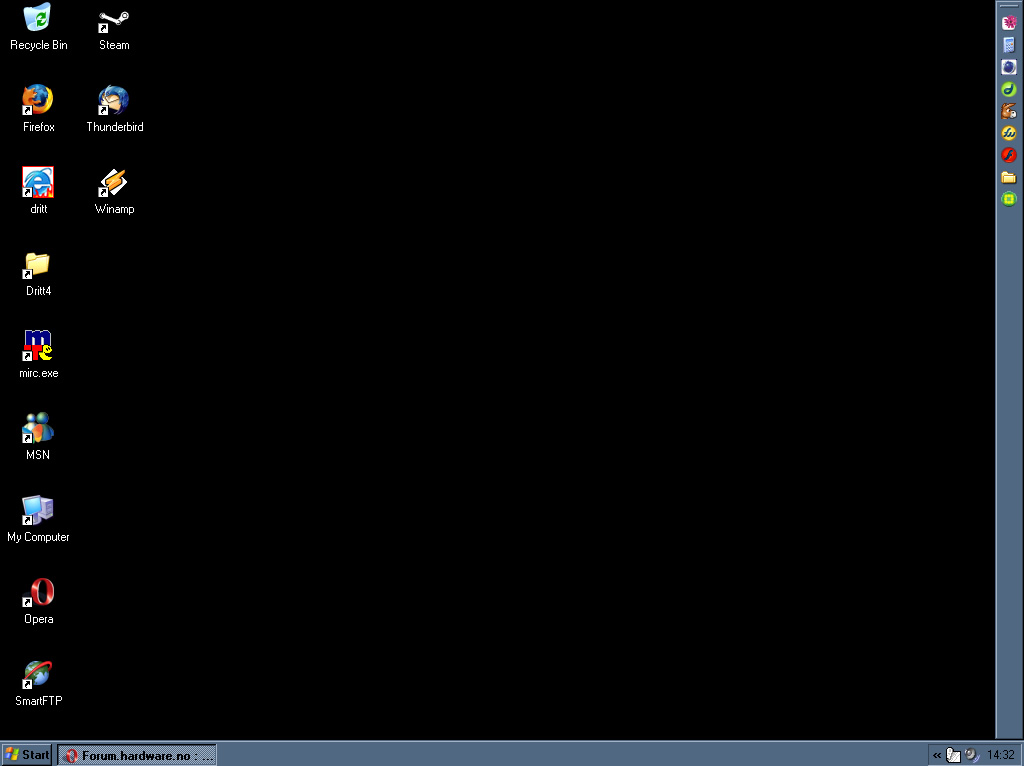Select the mirc.exe desktop shortcut

(x=38, y=355)
